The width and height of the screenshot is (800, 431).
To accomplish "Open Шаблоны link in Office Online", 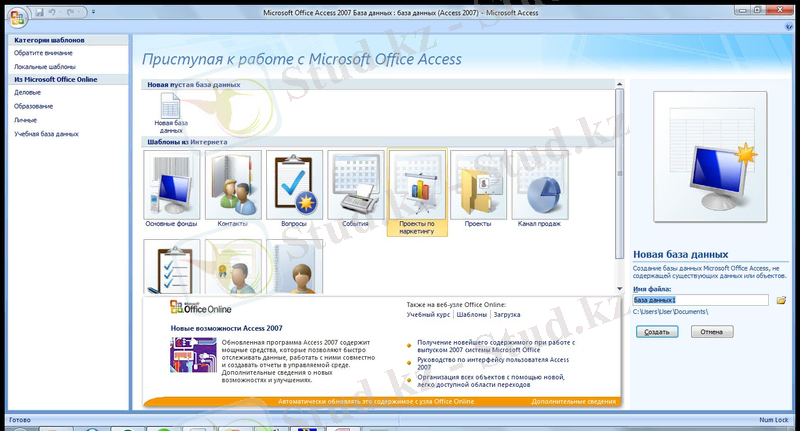I will tap(471, 315).
